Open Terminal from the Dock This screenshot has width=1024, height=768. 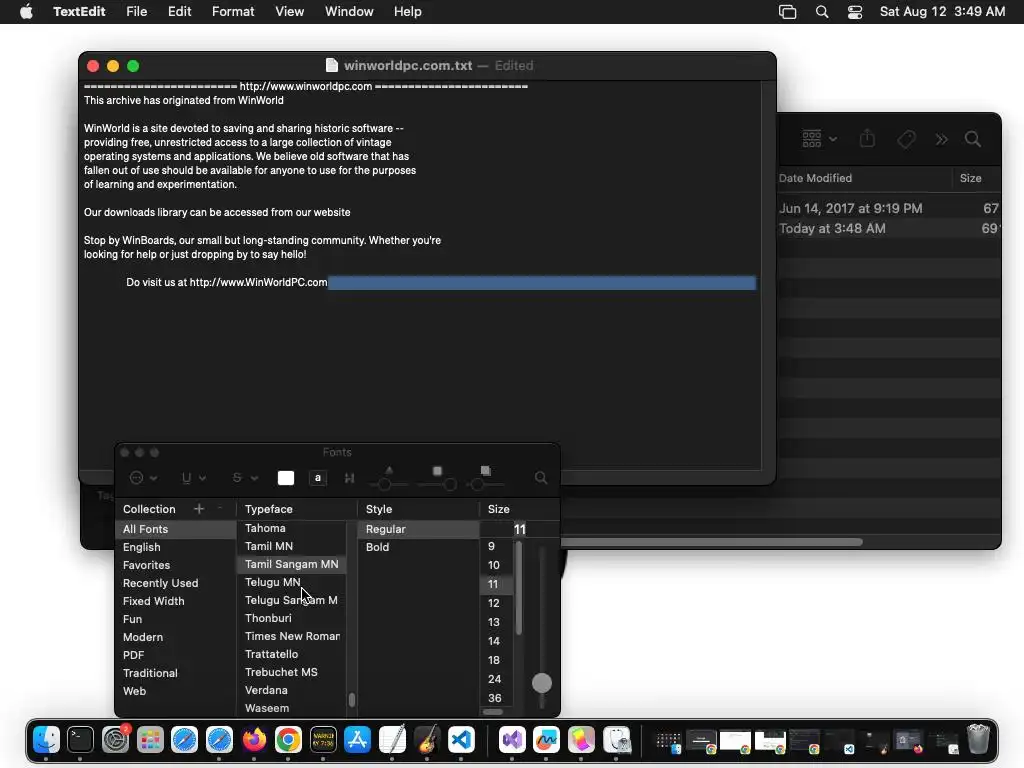click(80, 740)
